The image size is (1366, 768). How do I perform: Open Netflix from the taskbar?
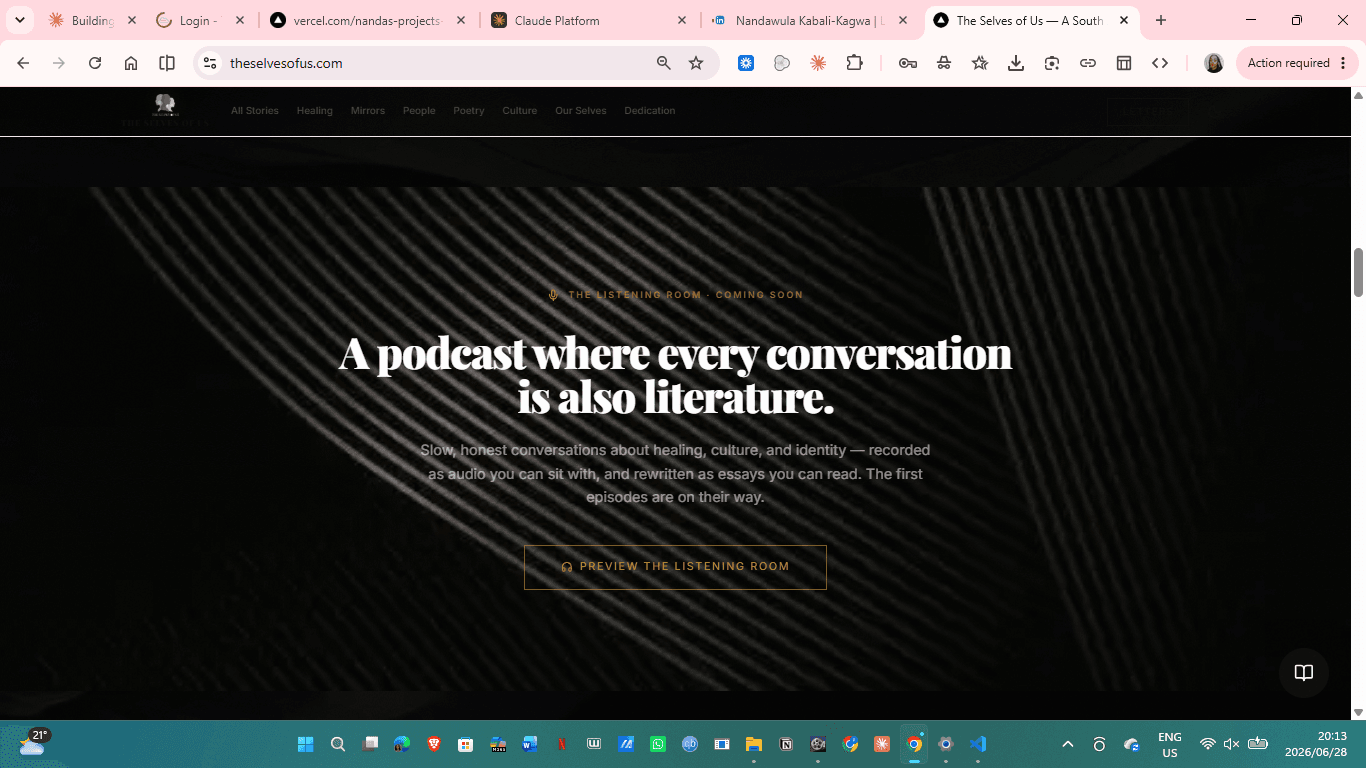(x=562, y=744)
